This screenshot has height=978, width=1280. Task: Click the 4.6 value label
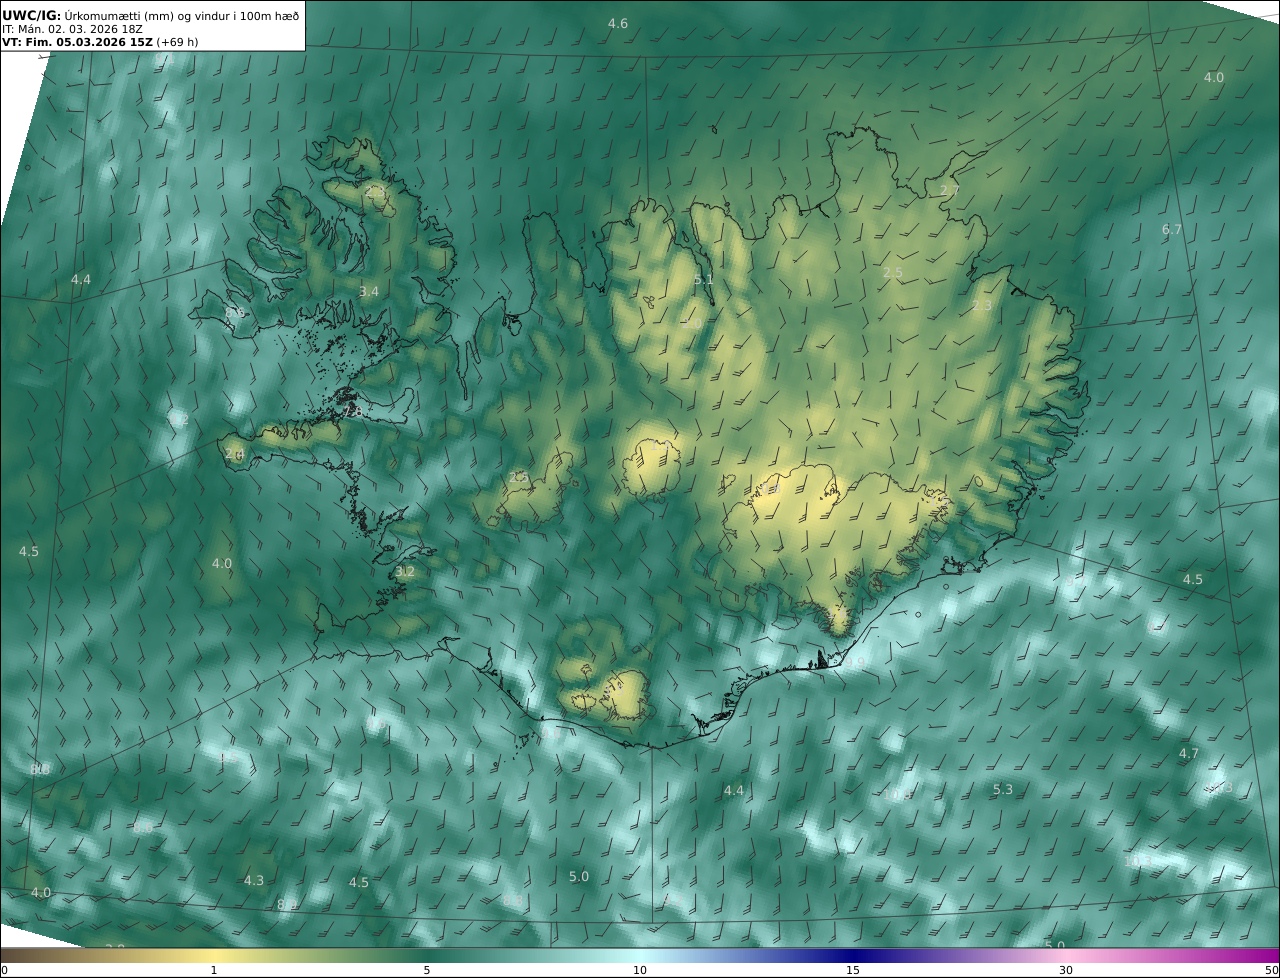618,23
